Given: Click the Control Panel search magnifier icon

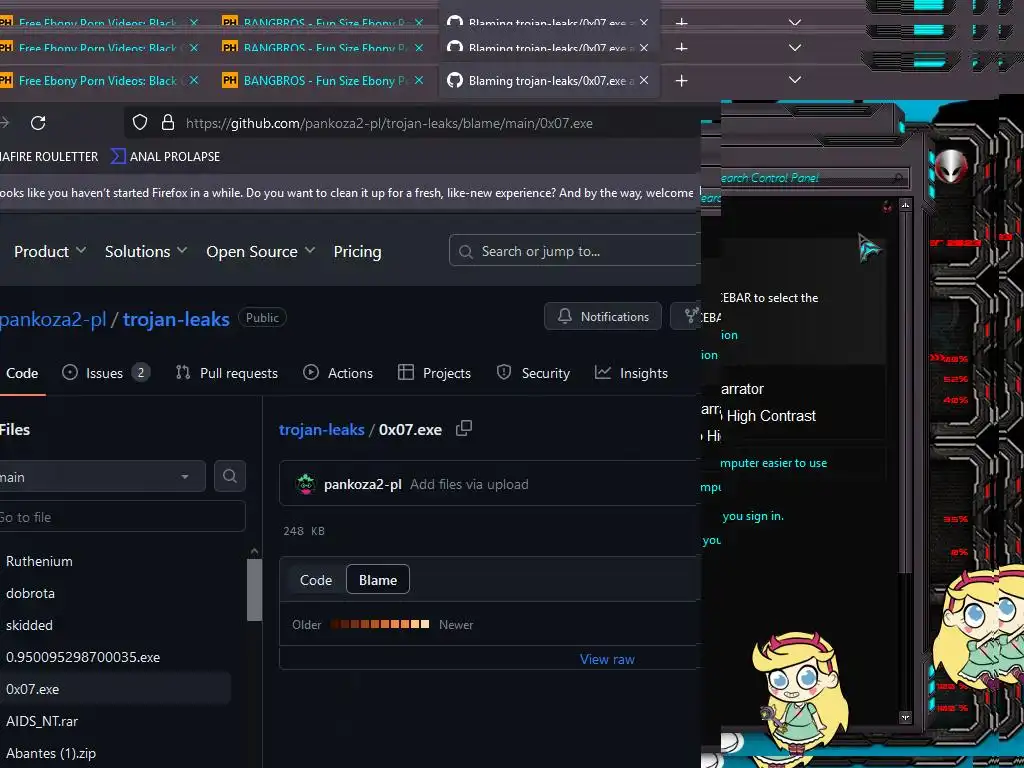Looking at the screenshot, I should [x=899, y=178].
